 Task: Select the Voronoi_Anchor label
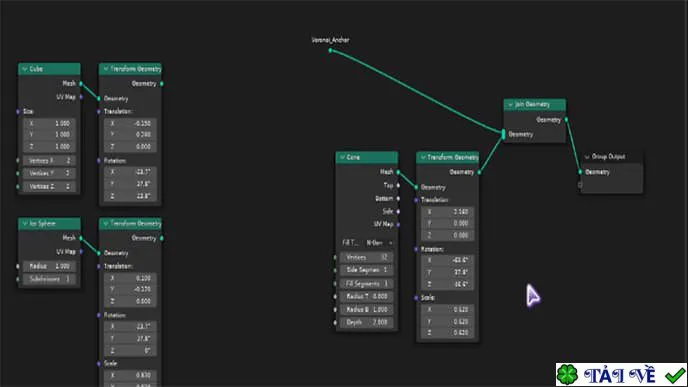tap(330, 40)
